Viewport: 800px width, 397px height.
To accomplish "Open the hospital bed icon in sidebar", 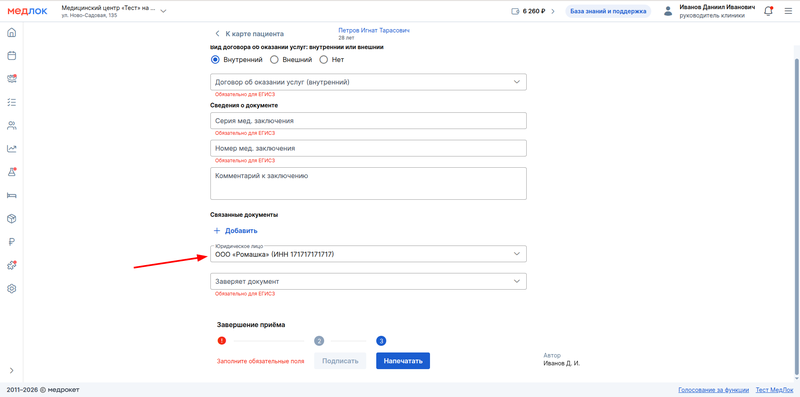I will tap(12, 195).
